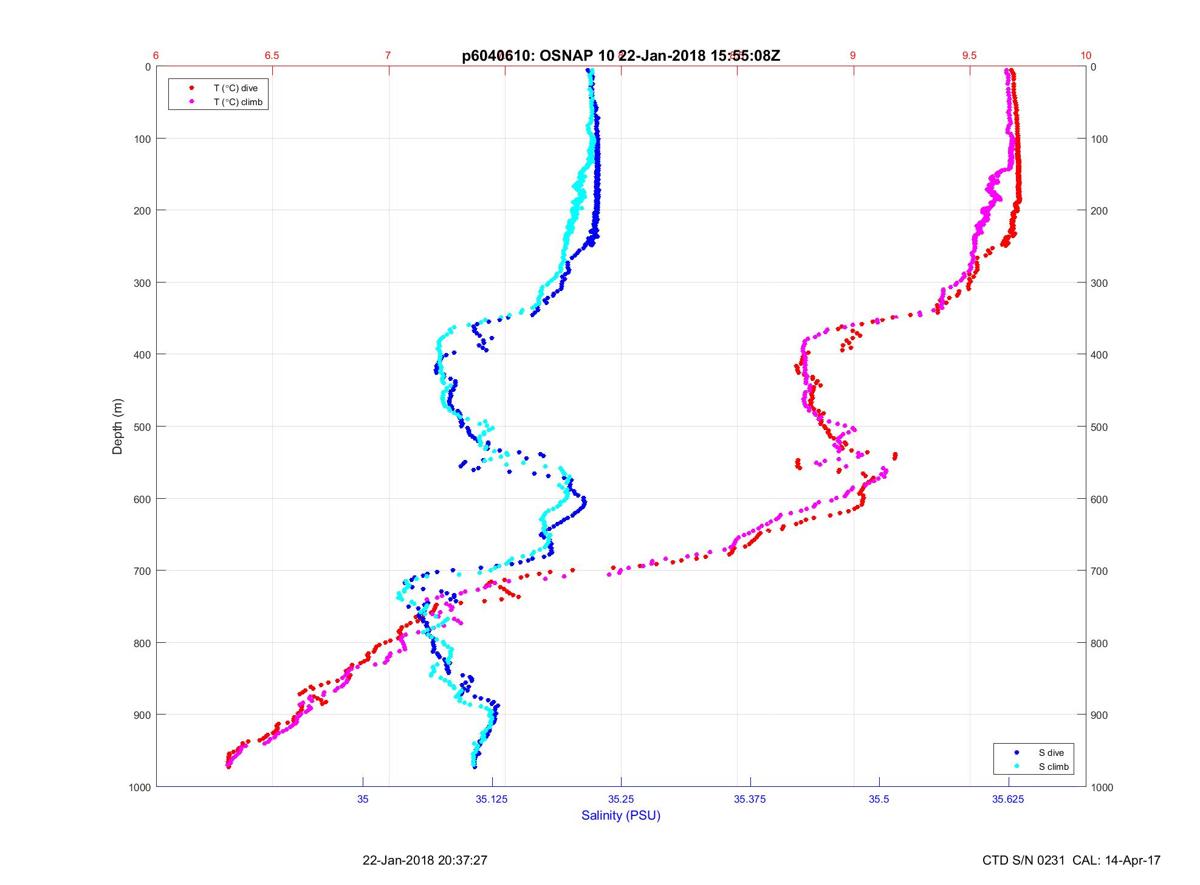Click red temperature tick label '10'
Viewport: 1200px width, 885px height.
tap(1086, 56)
